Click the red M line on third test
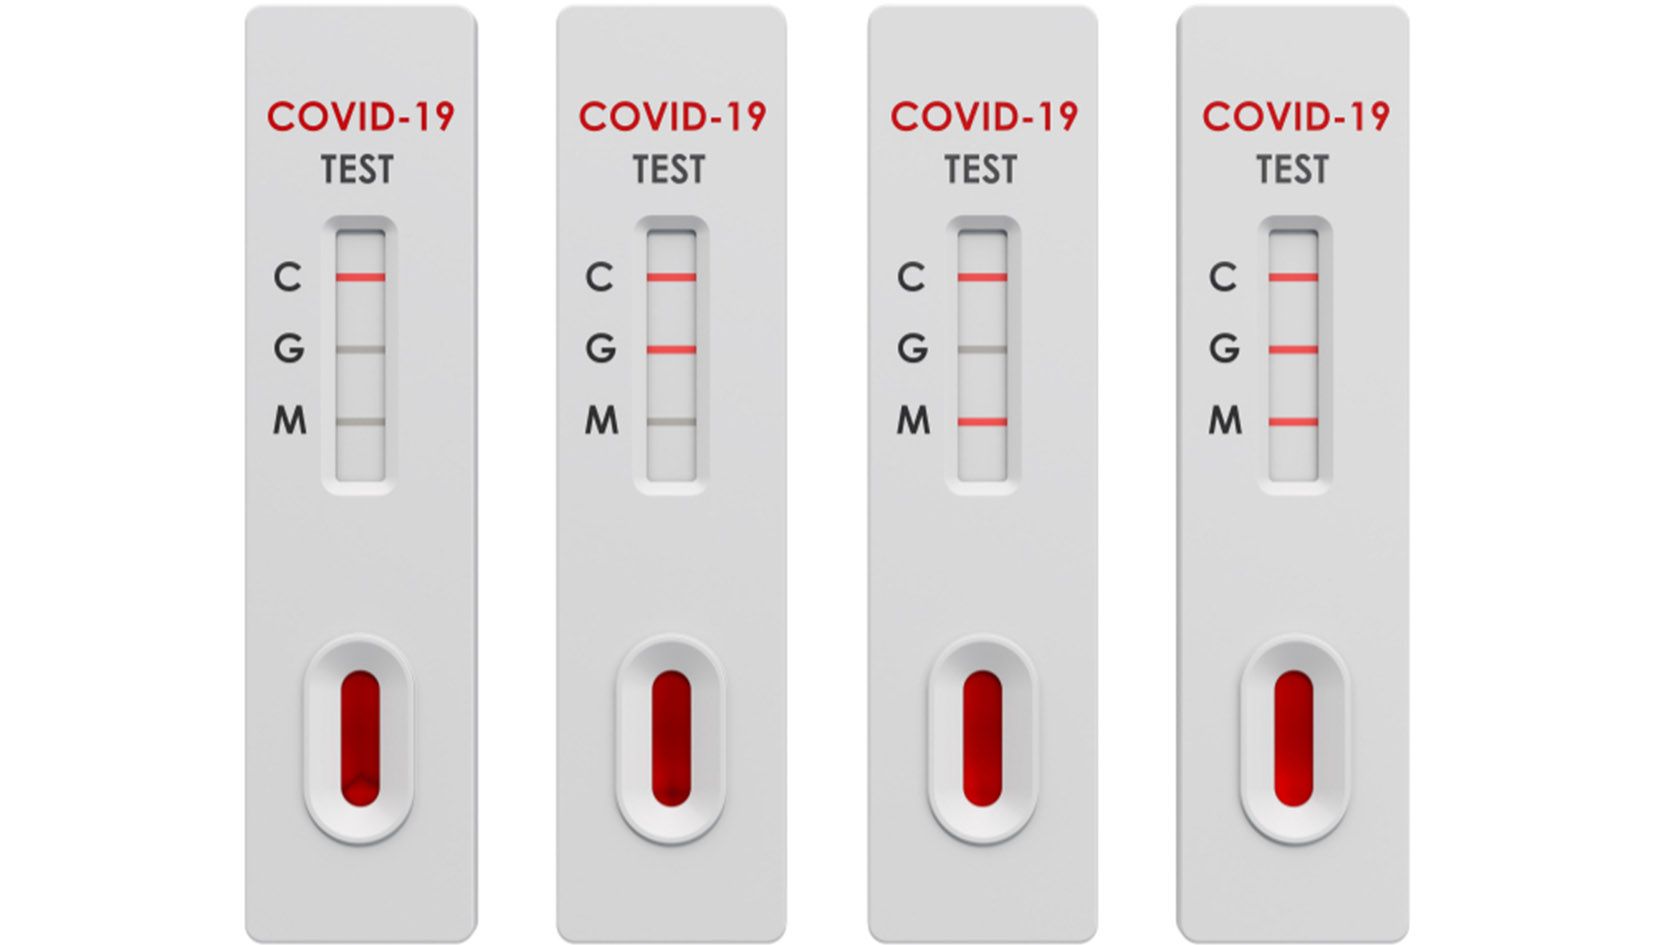Screen dimensions: 1654x945 [982, 422]
